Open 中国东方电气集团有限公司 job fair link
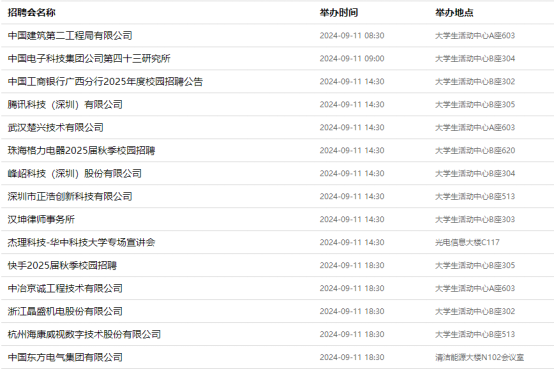Image resolution: width=554 pixels, height=369 pixels. coord(65,357)
